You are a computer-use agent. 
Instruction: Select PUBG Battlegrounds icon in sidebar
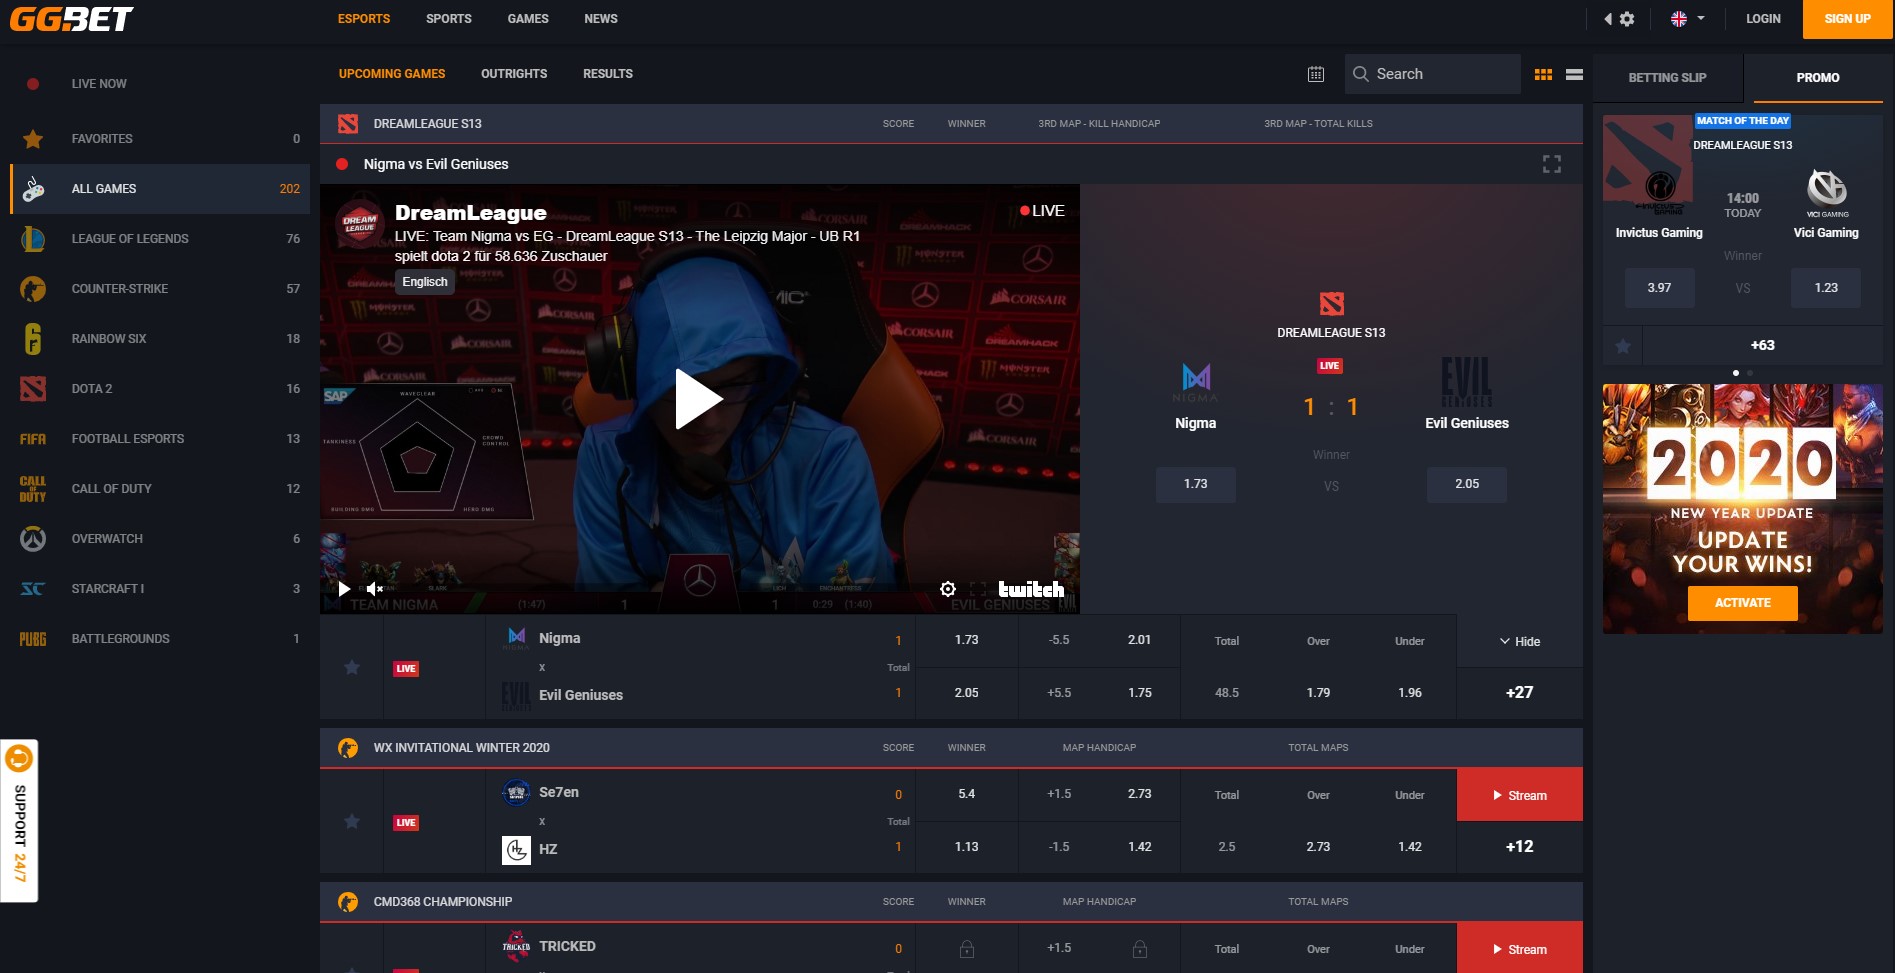[x=33, y=639]
